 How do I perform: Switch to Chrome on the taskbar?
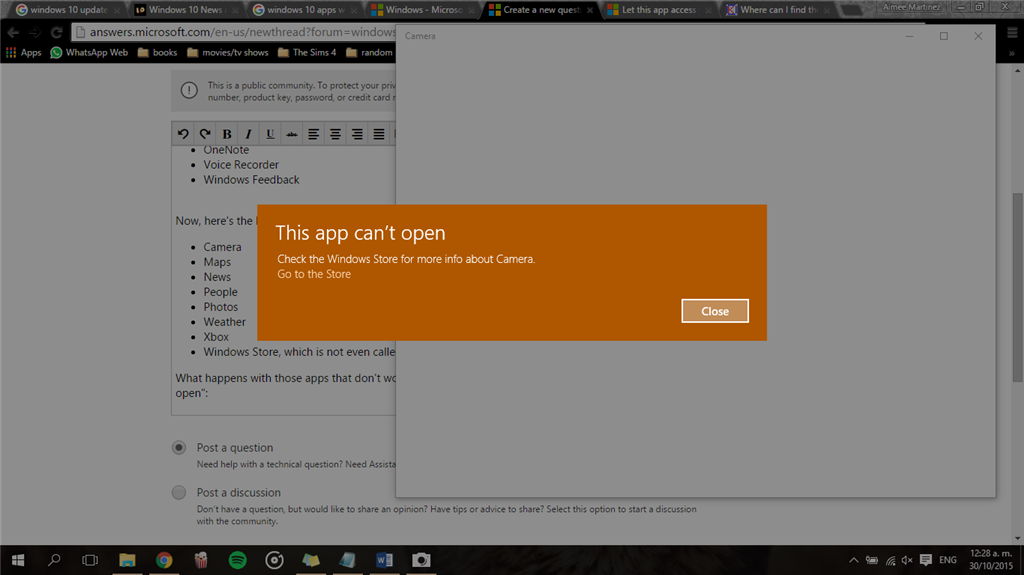click(164, 560)
